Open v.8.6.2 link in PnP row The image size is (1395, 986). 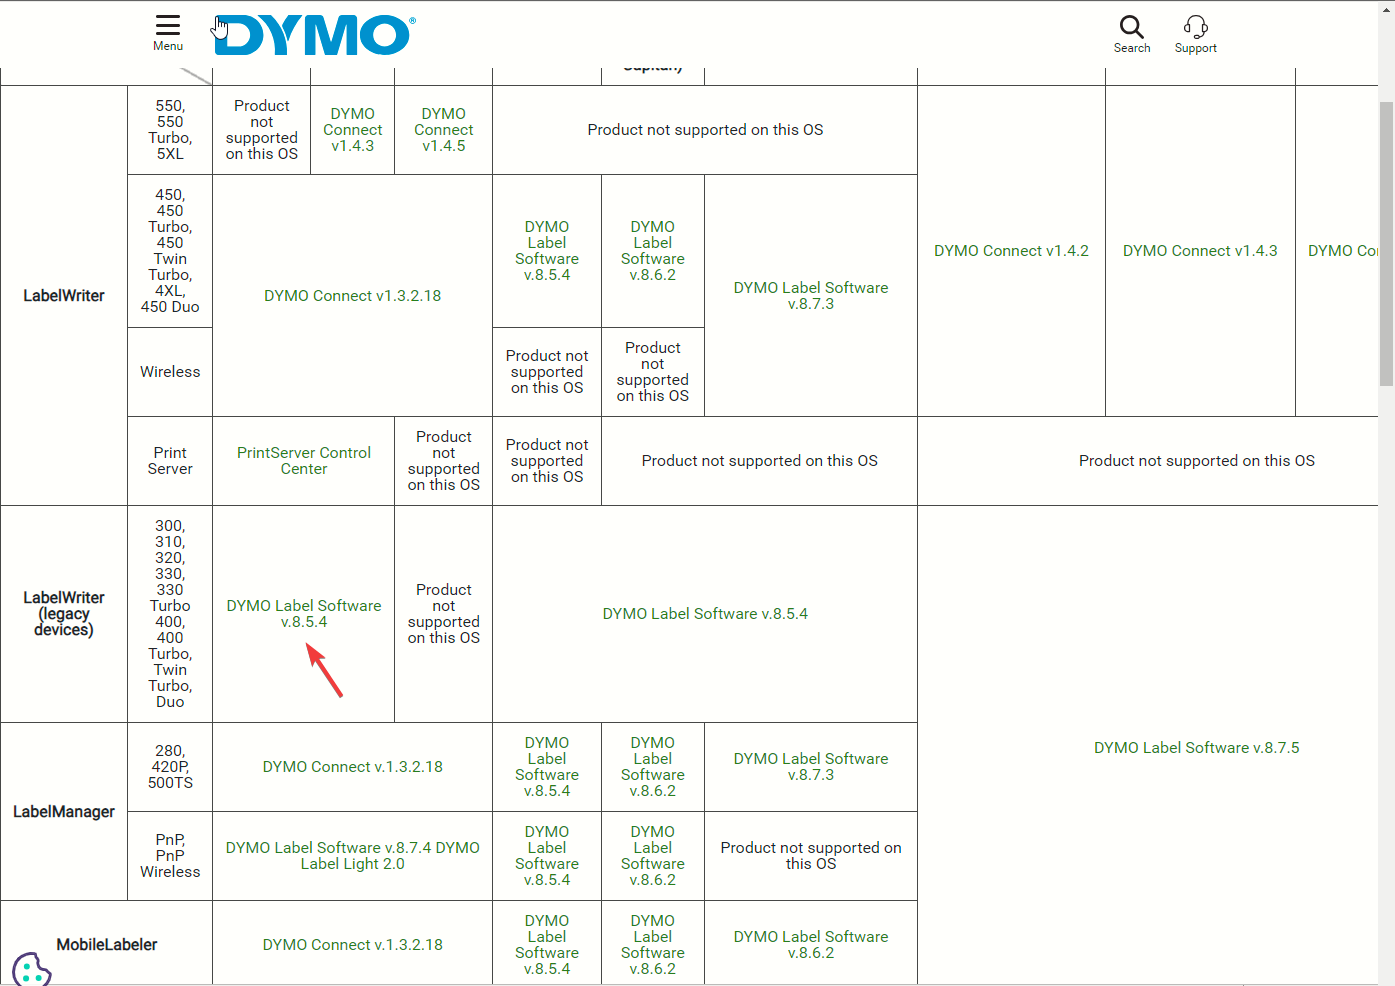[x=653, y=856]
